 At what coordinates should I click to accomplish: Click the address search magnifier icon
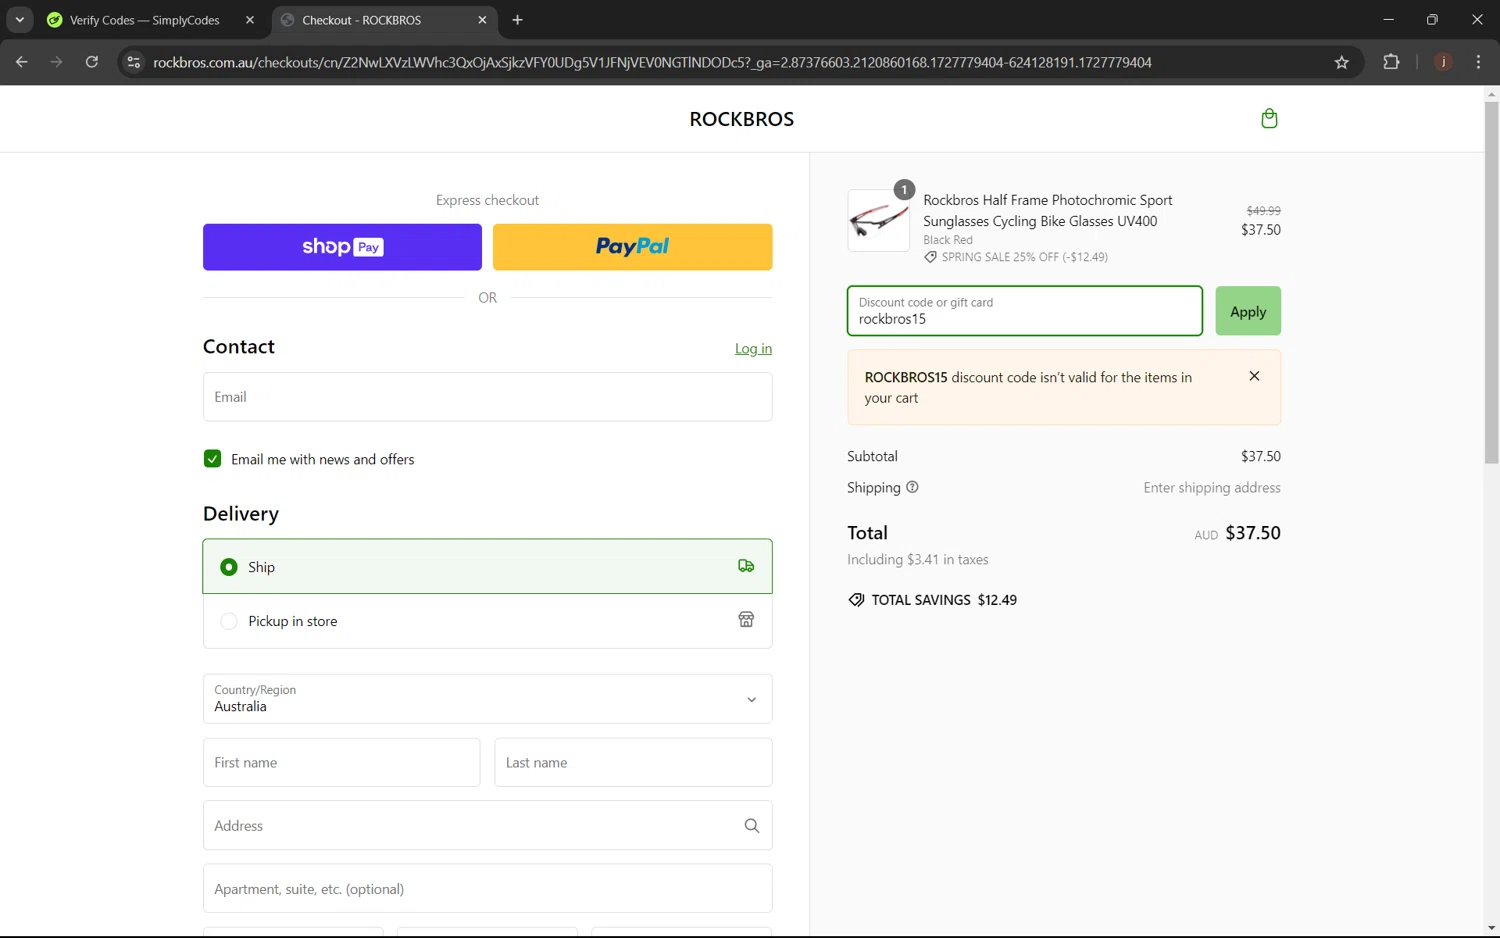click(752, 826)
